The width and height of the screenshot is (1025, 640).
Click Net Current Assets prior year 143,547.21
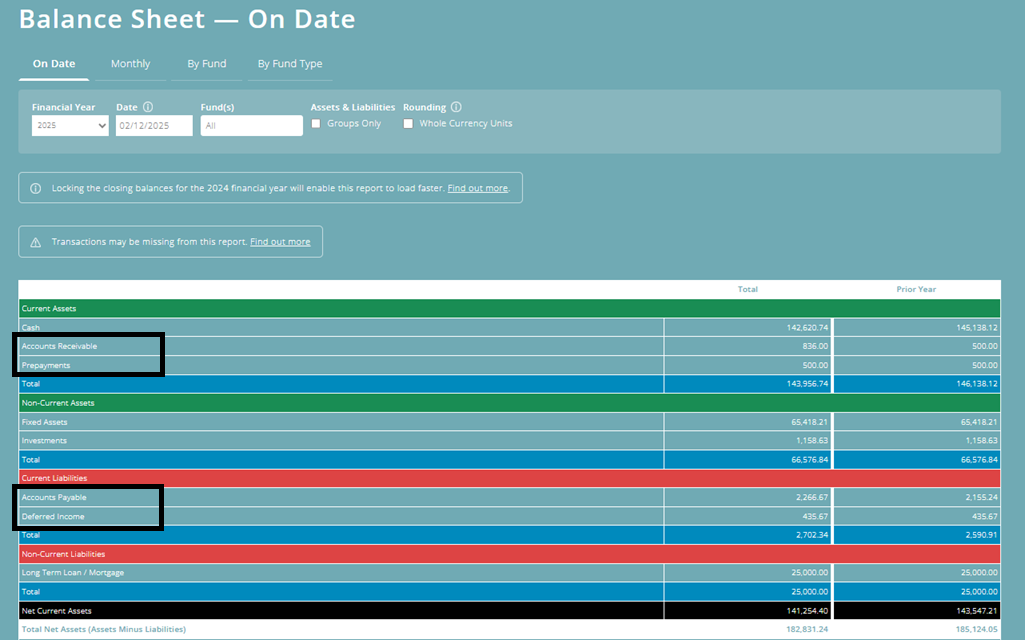coord(977,611)
